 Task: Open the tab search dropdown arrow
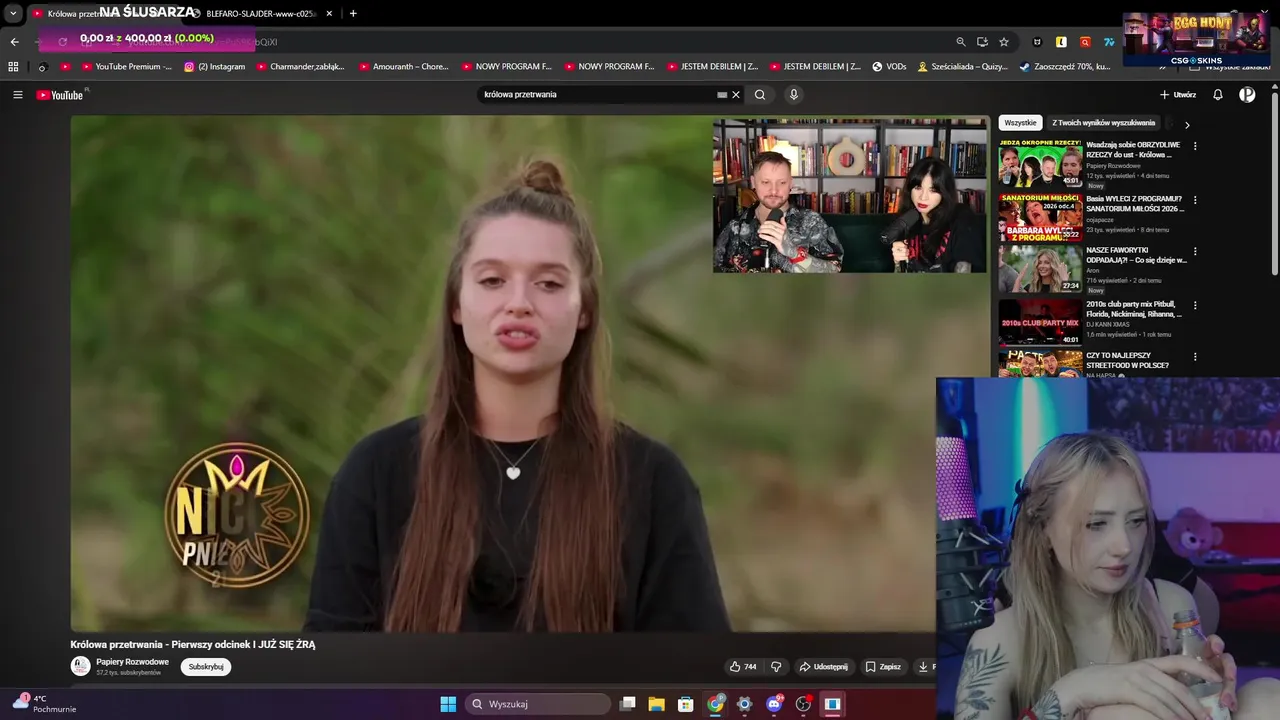(13, 13)
